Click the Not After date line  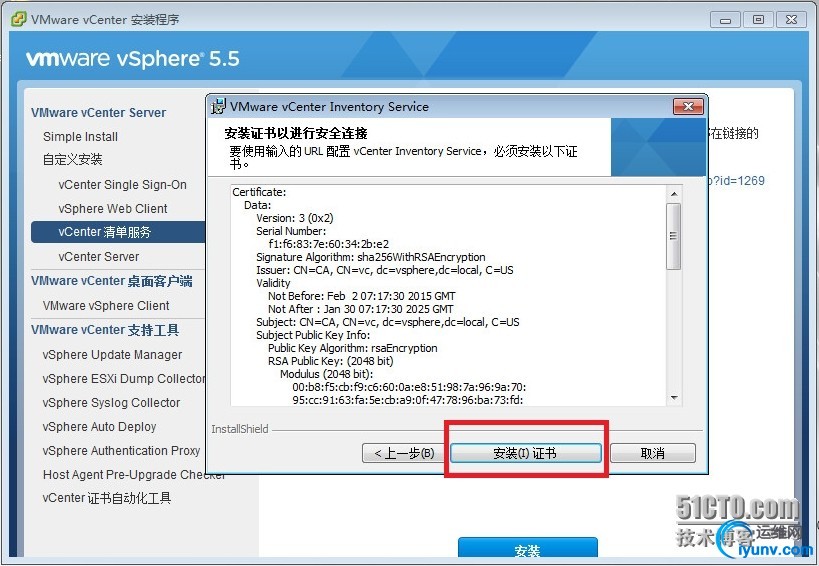pyautogui.click(x=361, y=310)
